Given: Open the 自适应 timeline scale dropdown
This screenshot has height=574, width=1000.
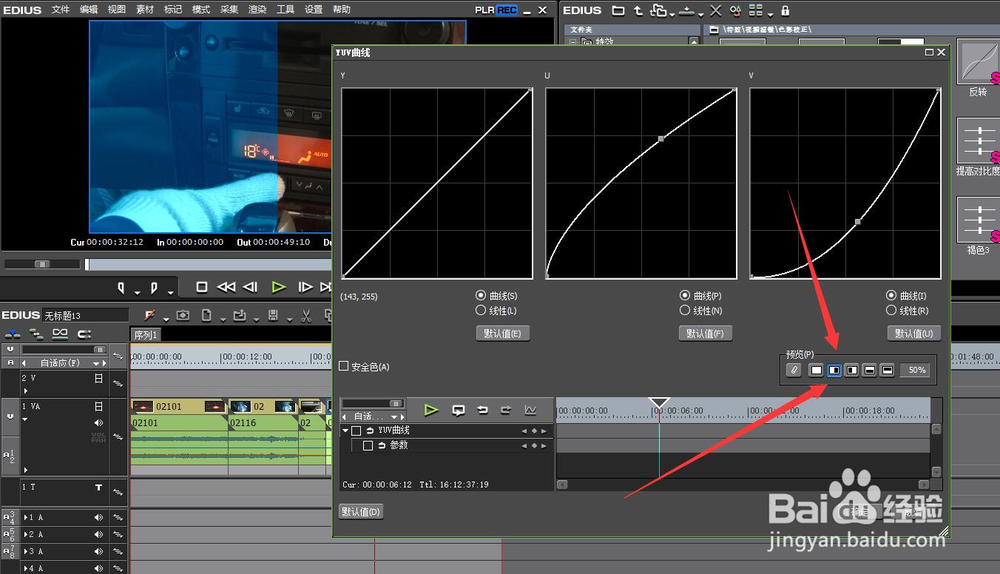Looking at the screenshot, I should 96,363.
